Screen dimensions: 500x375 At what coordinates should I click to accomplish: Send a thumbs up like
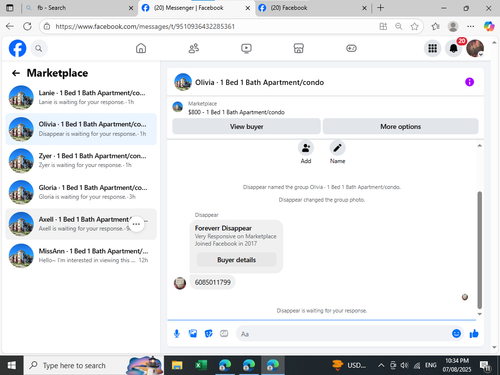[474, 333]
